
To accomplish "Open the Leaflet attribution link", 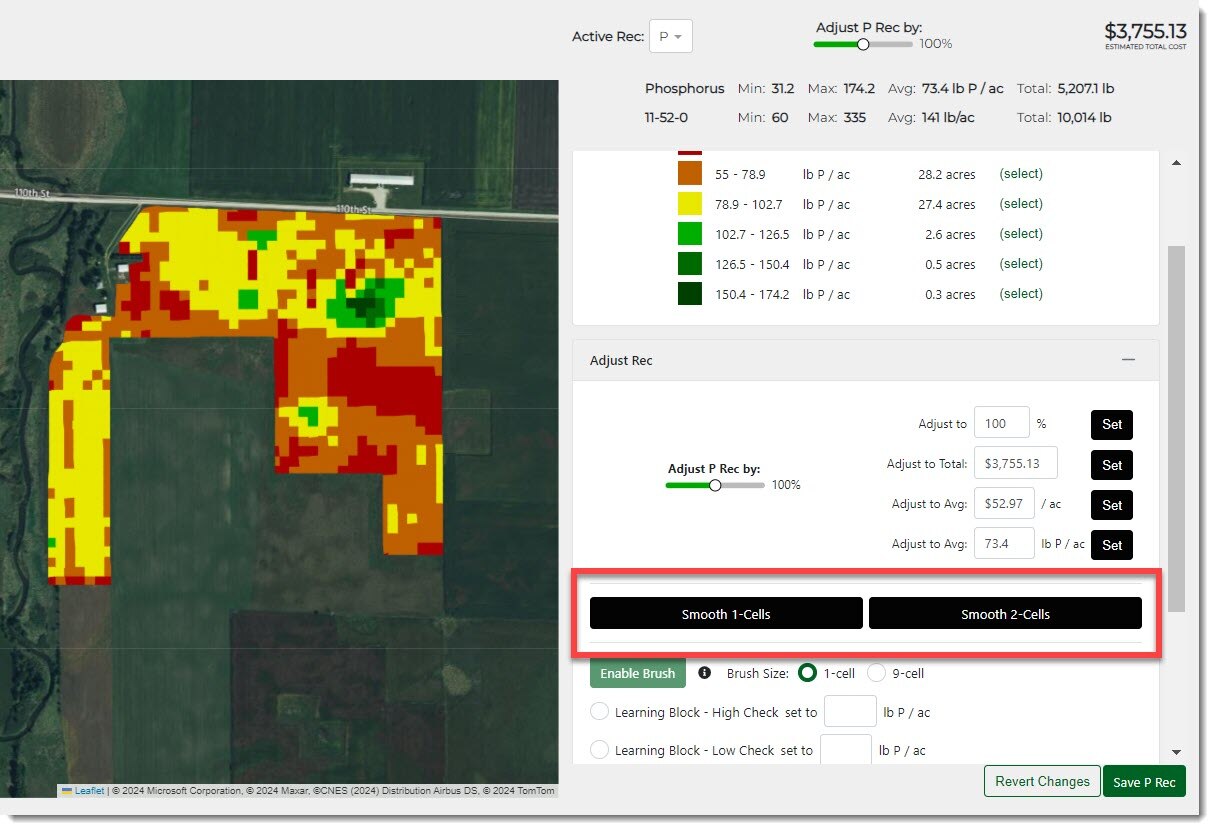I will click(89, 791).
